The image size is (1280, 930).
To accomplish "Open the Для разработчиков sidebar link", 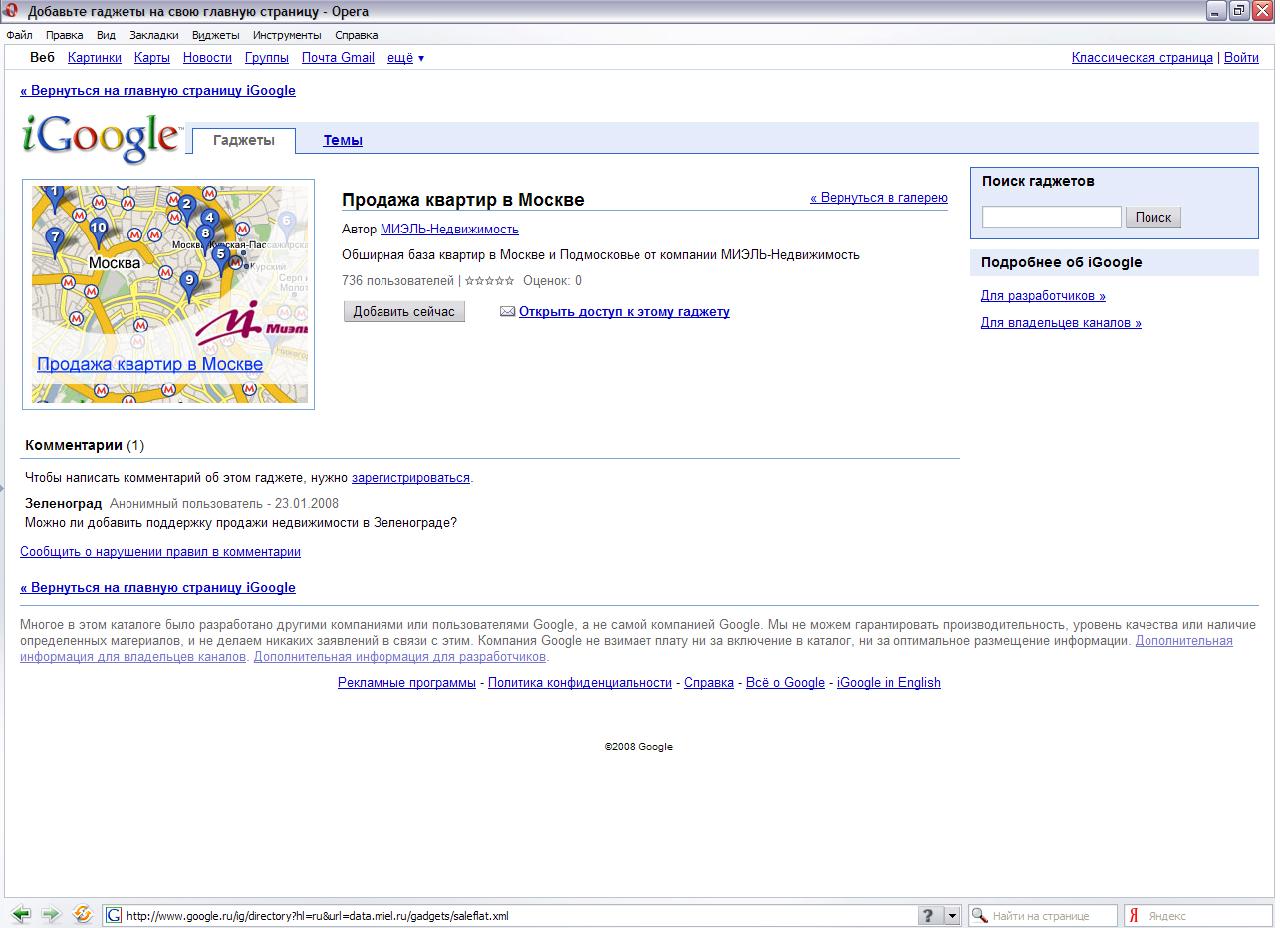I will pos(1043,296).
